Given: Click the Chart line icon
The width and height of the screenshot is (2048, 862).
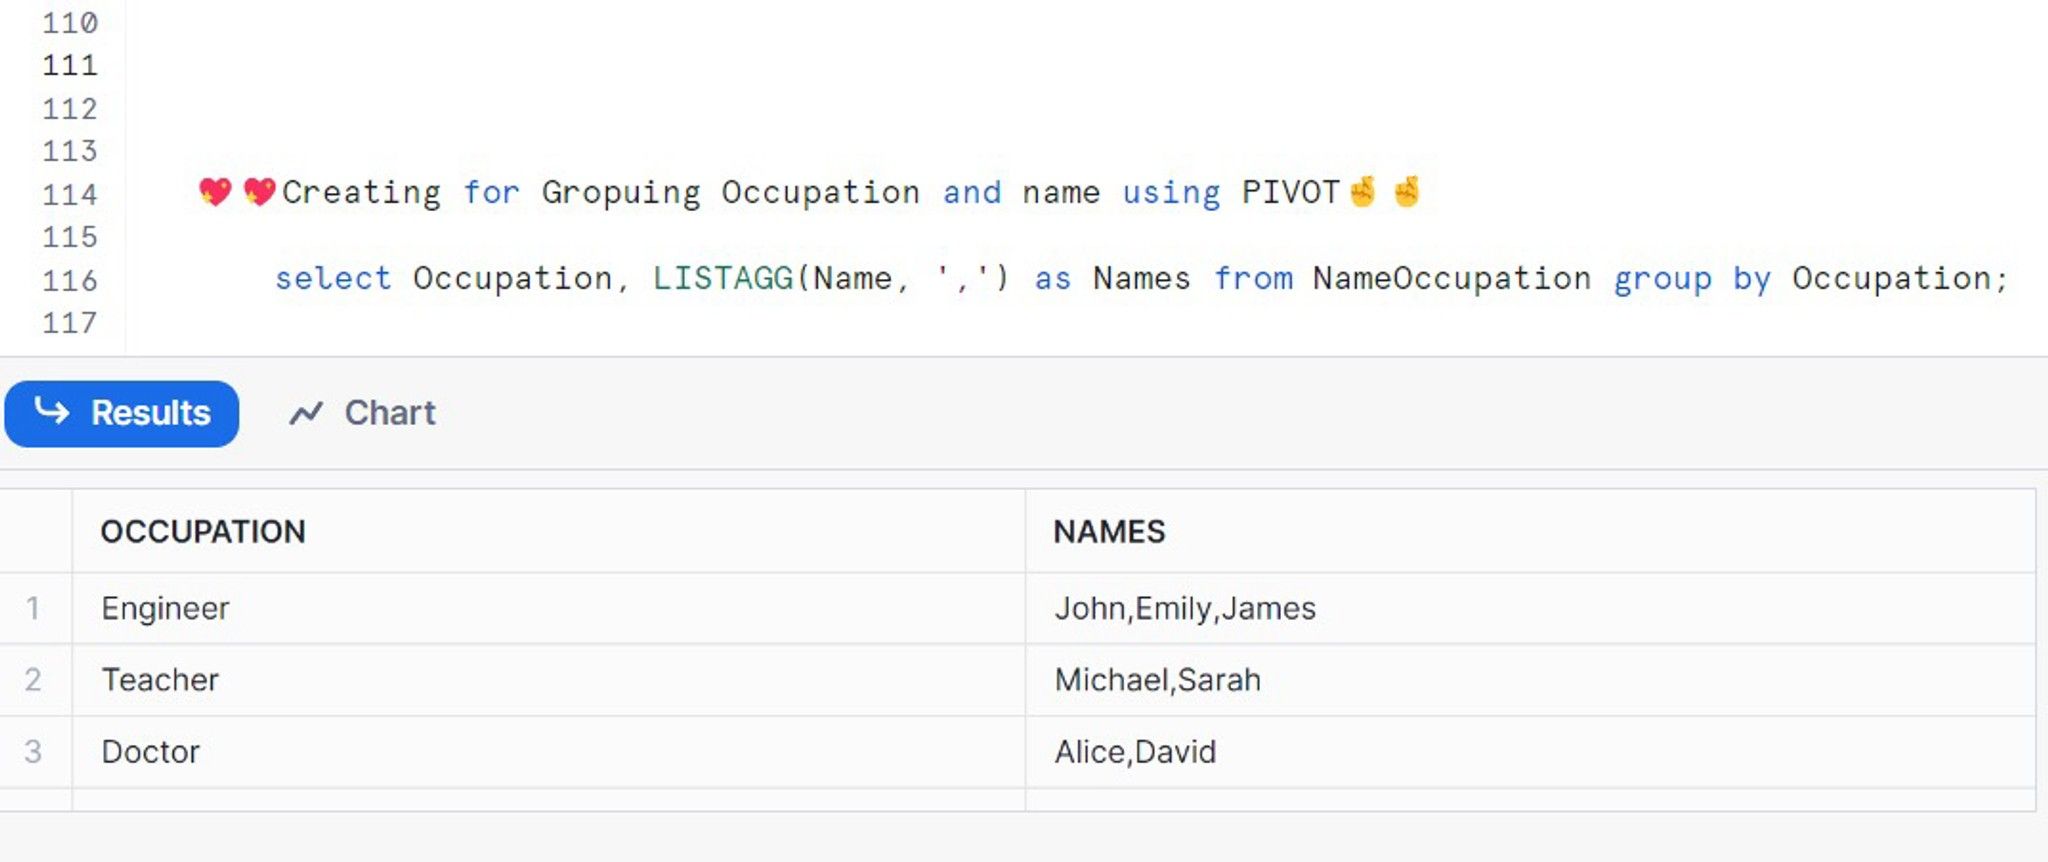Looking at the screenshot, I should point(306,413).
